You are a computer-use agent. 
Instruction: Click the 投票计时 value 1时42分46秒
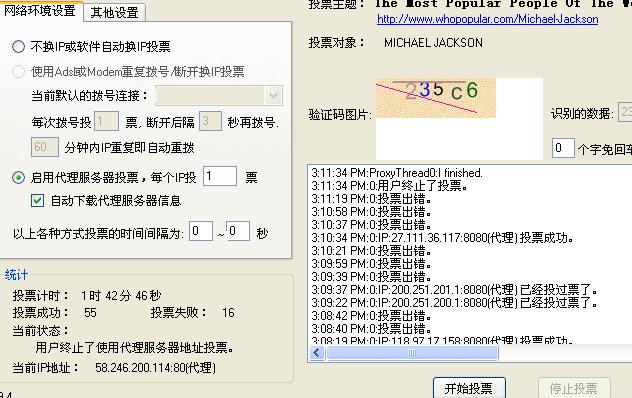pos(121,296)
